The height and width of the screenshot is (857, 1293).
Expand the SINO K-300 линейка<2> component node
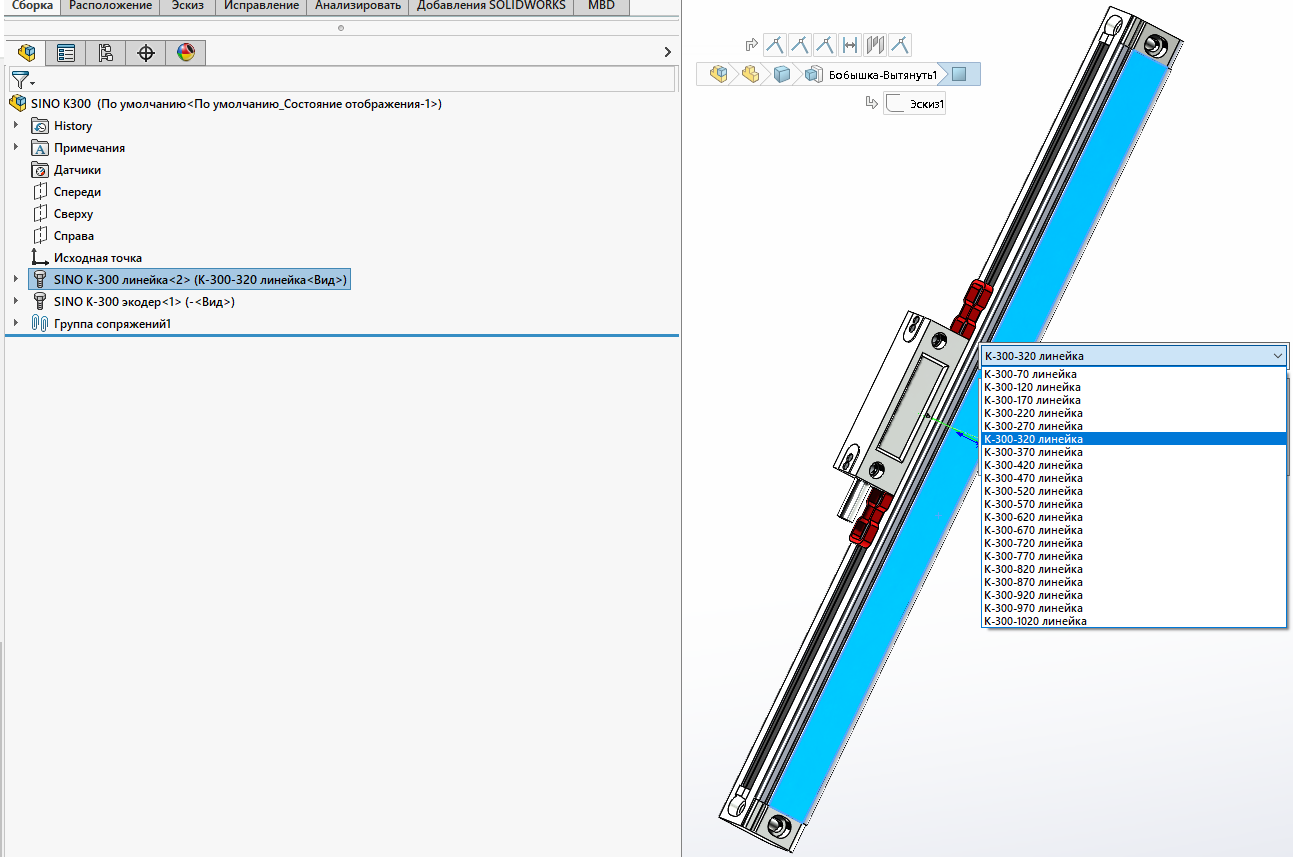pos(15,280)
